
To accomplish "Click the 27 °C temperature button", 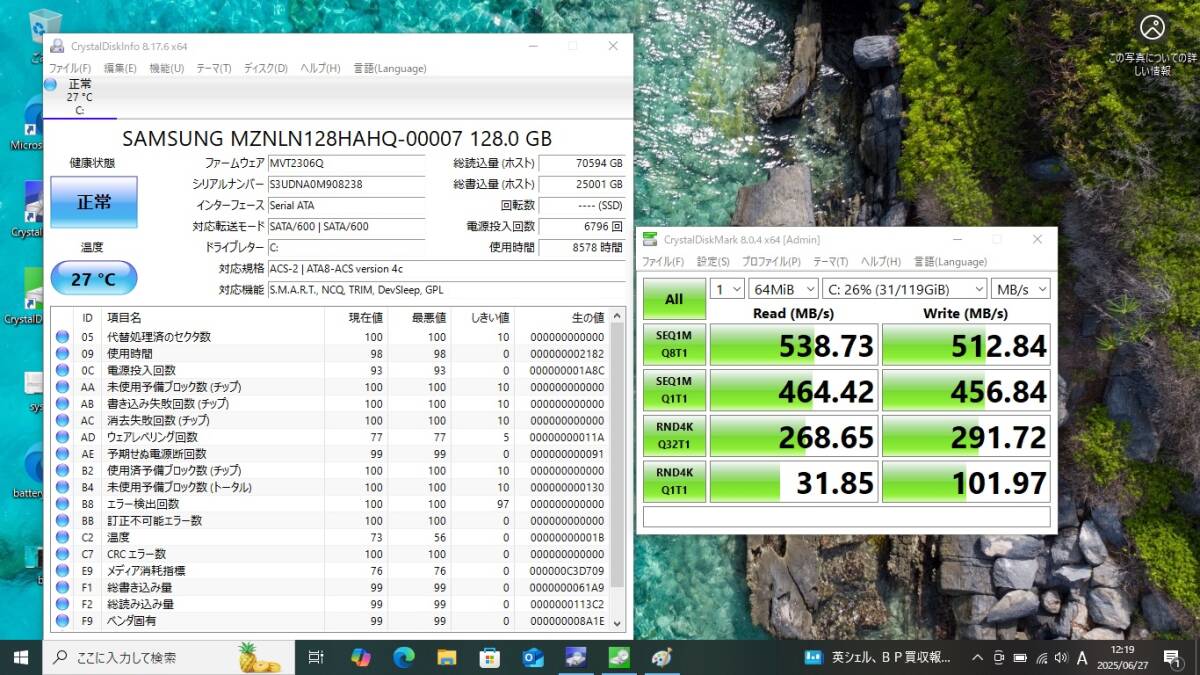I will pyautogui.click(x=94, y=279).
